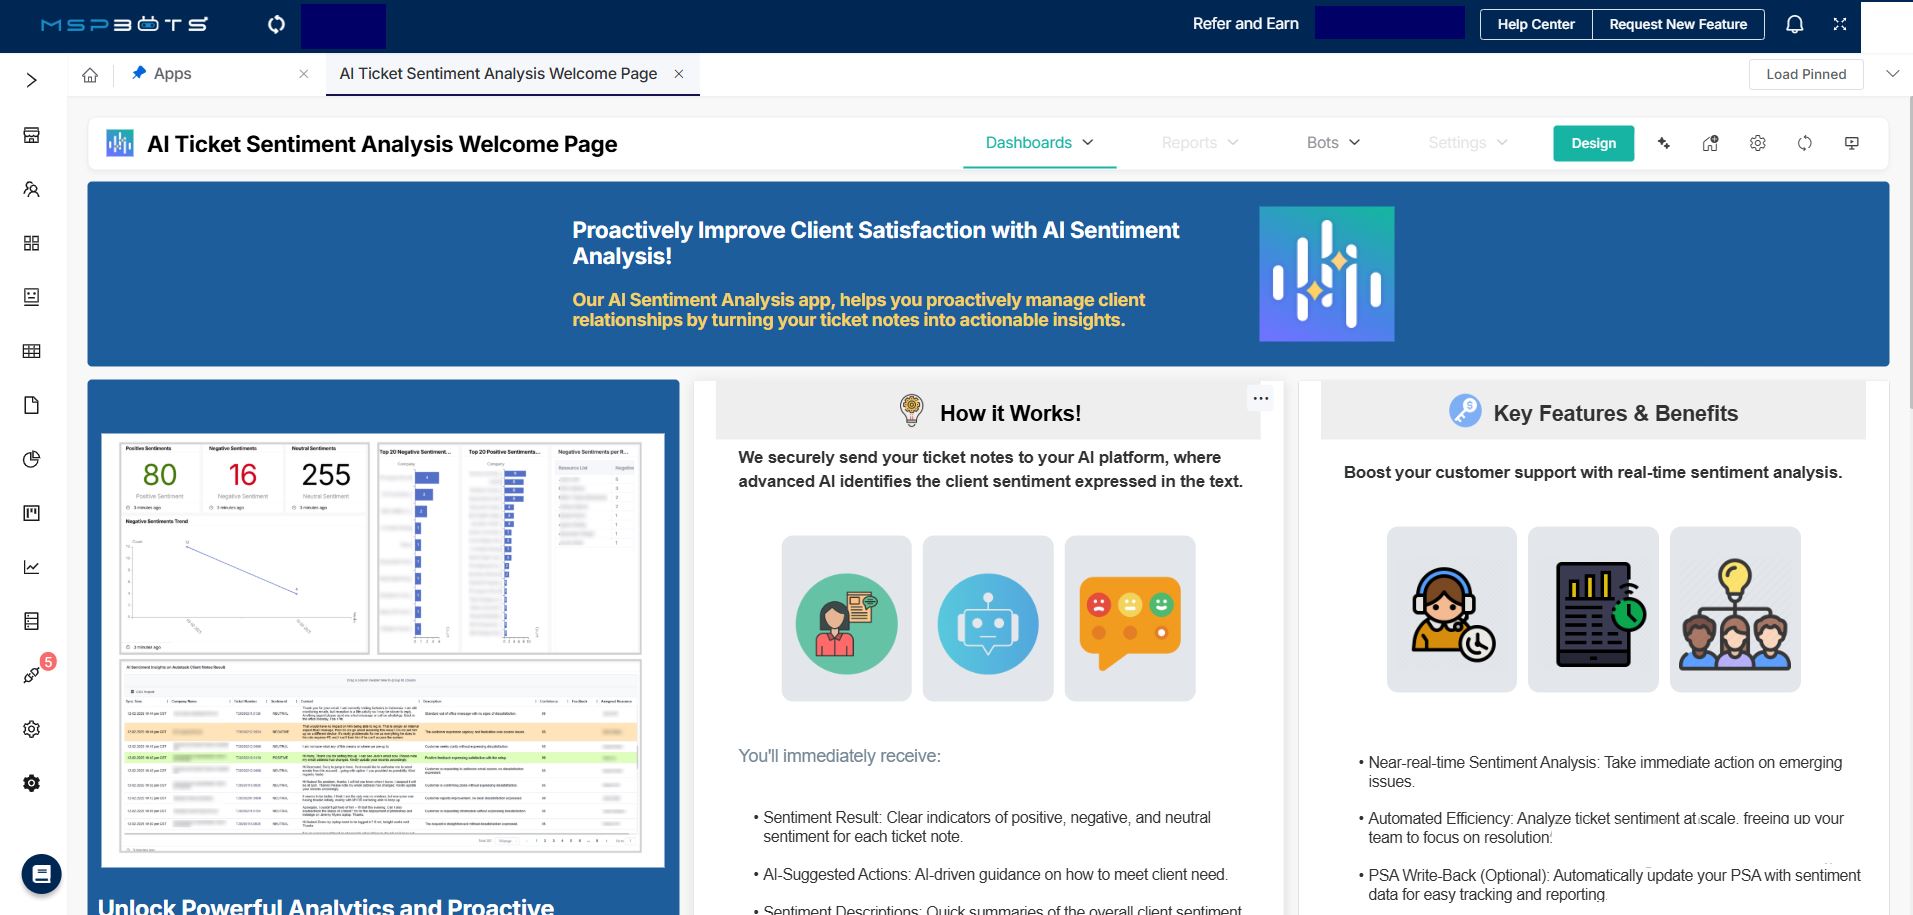
Task: Switch to the Apps tab
Action: [x=172, y=74]
